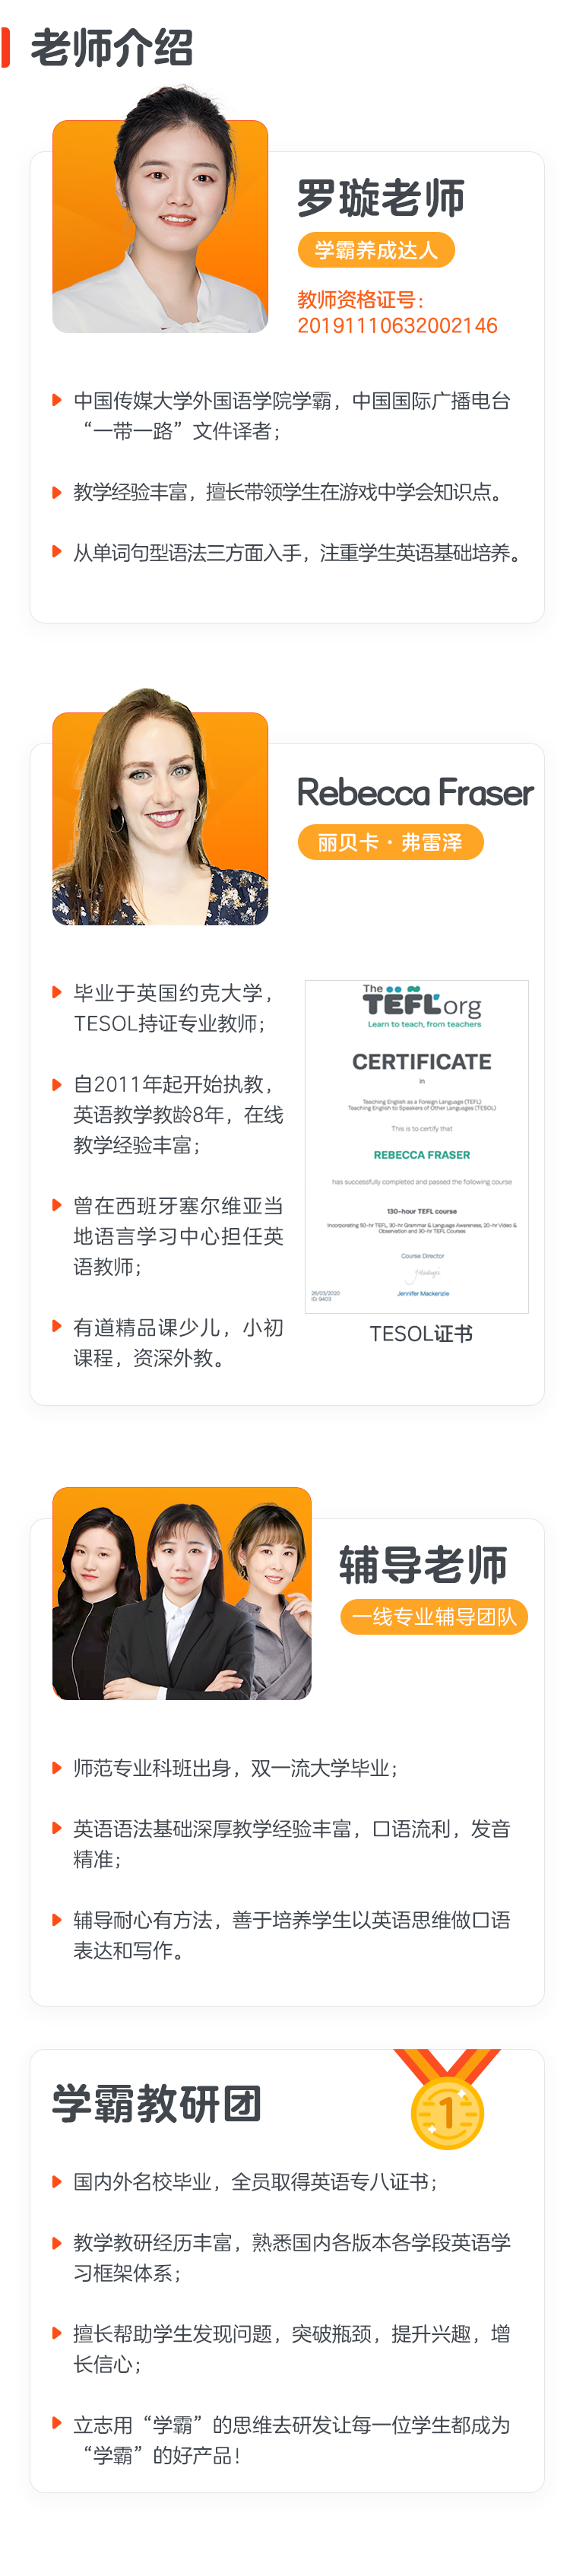570x2576 pixels.
Task: Click the 学霸教研团 heading
Action: pos(156,2104)
